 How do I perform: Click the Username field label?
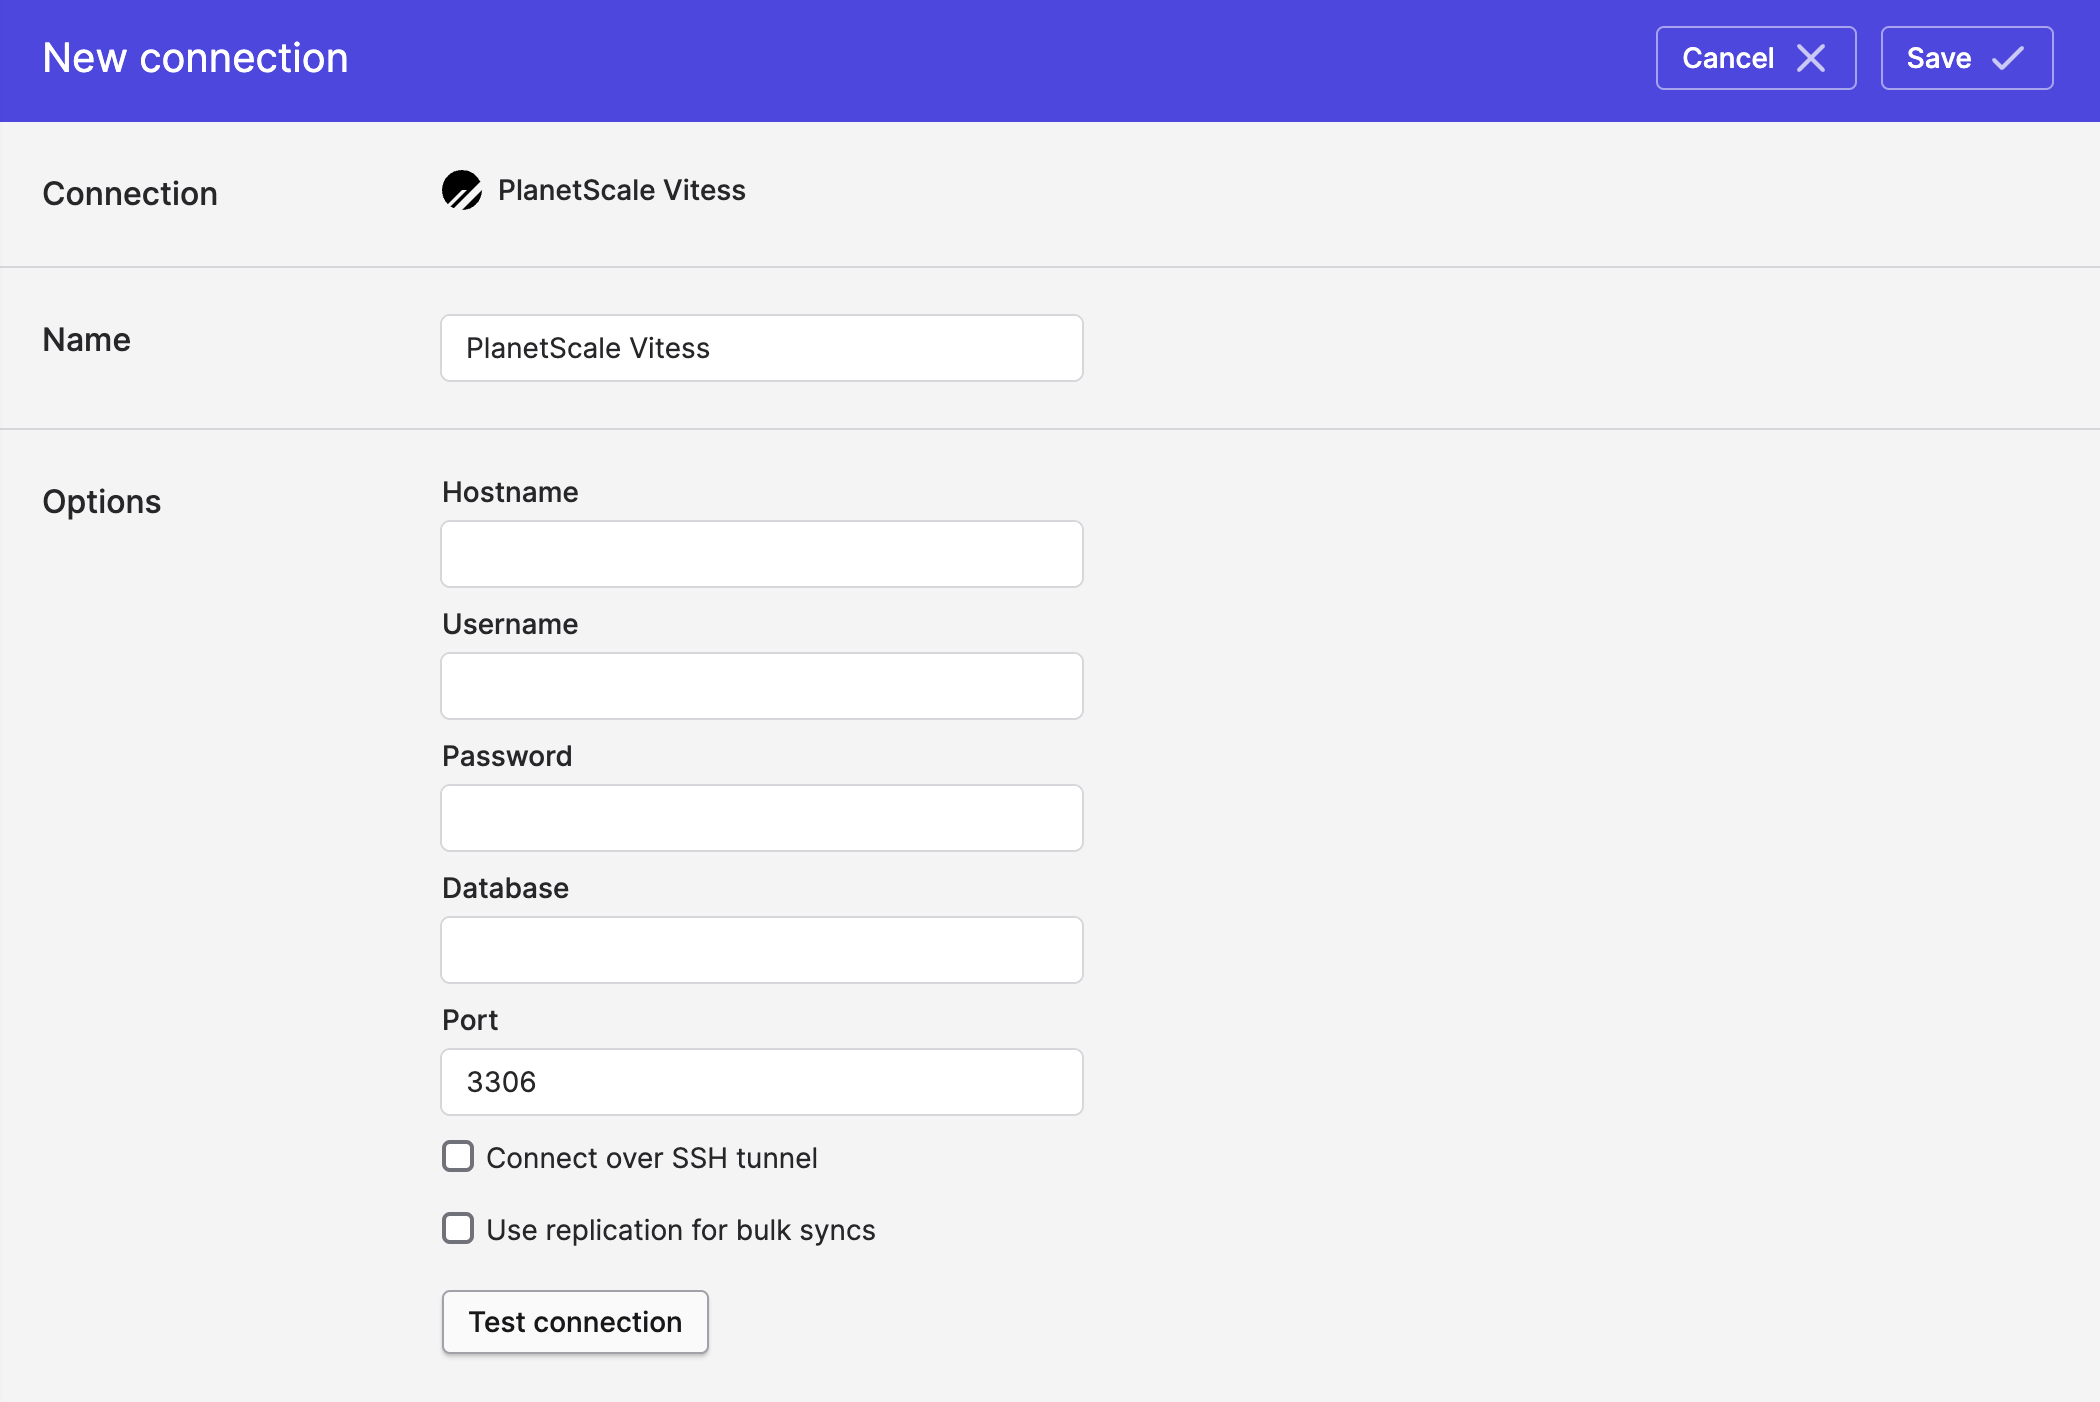[510, 624]
